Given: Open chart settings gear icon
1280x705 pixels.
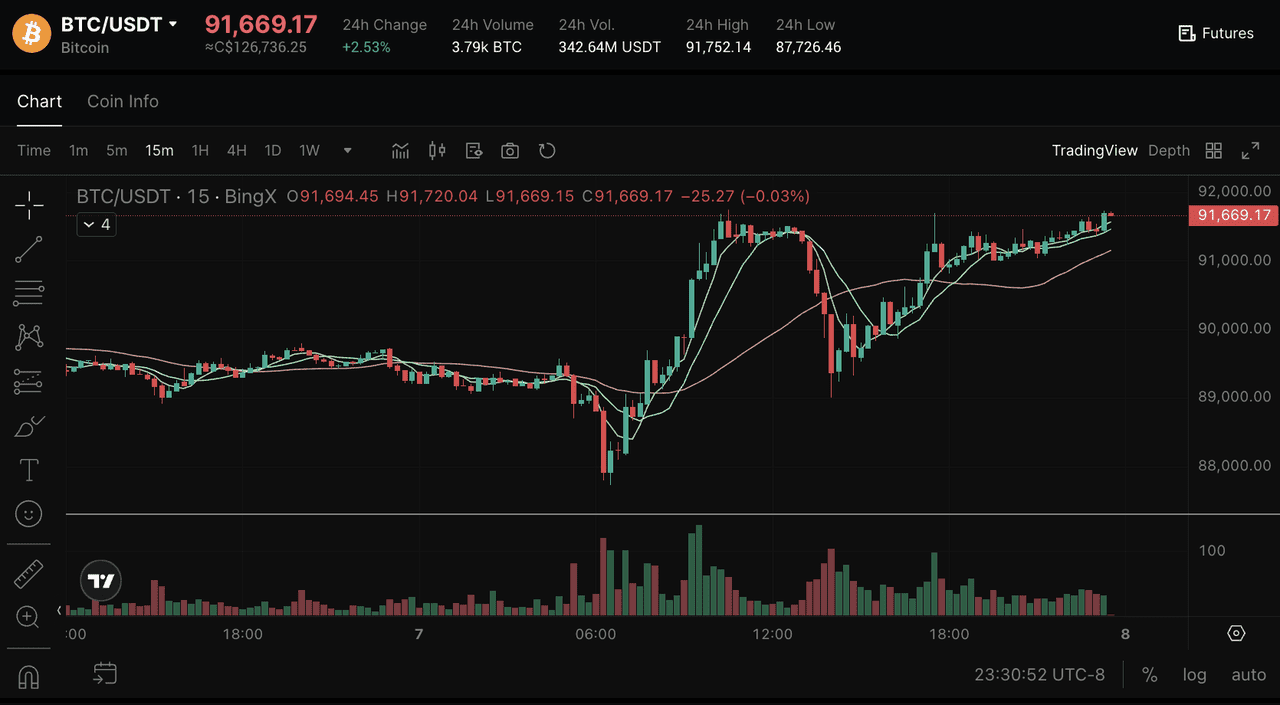Looking at the screenshot, I should [x=1236, y=634].
